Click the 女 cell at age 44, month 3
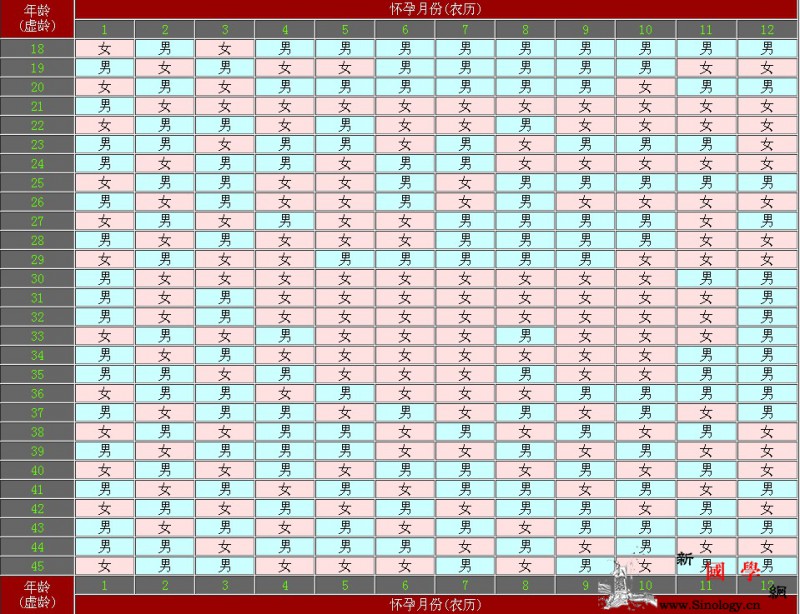The height and width of the screenshot is (614, 800). 225,547
